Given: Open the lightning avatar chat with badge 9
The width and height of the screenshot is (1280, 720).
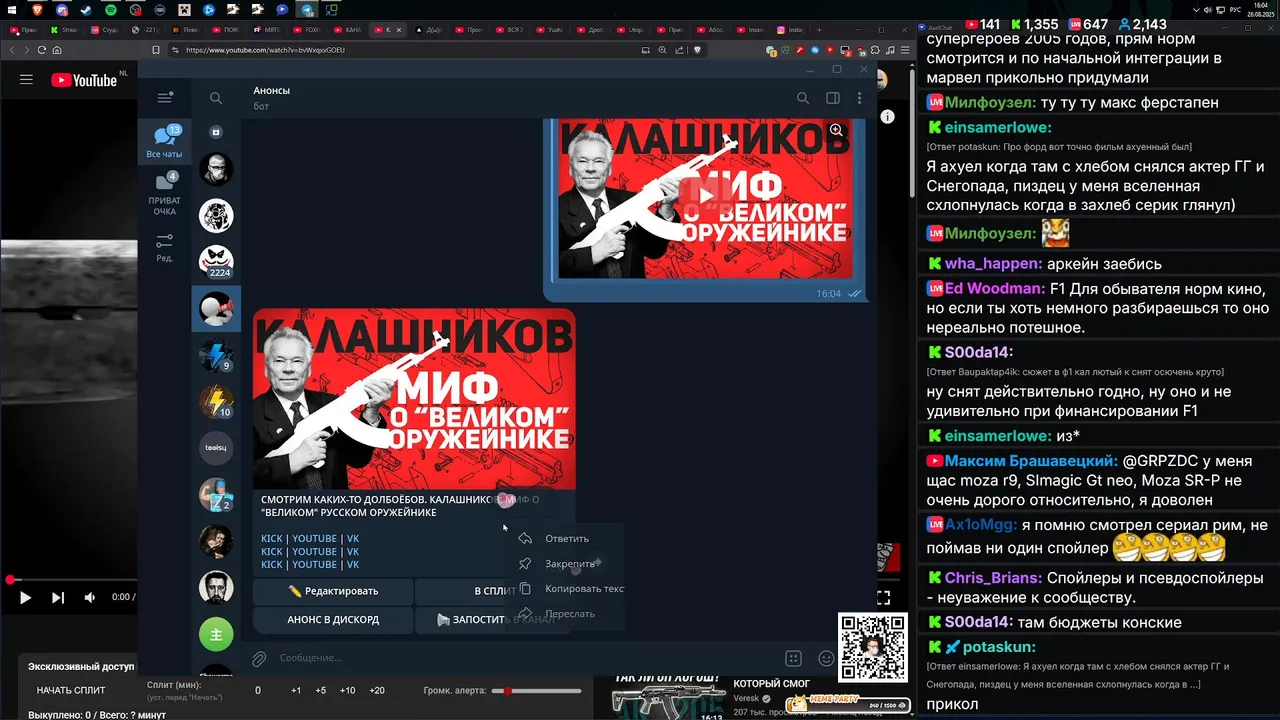Looking at the screenshot, I should 216,355.
